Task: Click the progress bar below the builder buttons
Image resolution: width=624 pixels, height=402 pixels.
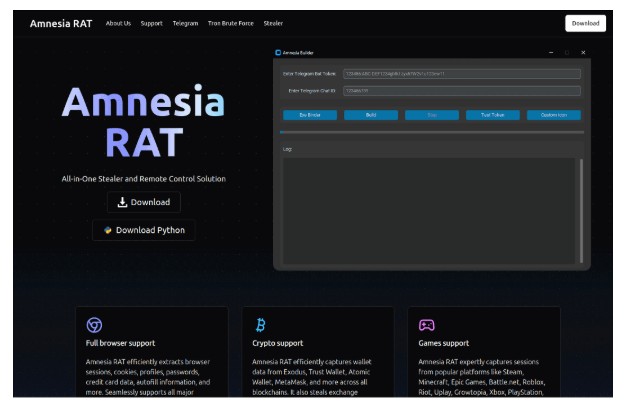Action: tap(431, 131)
